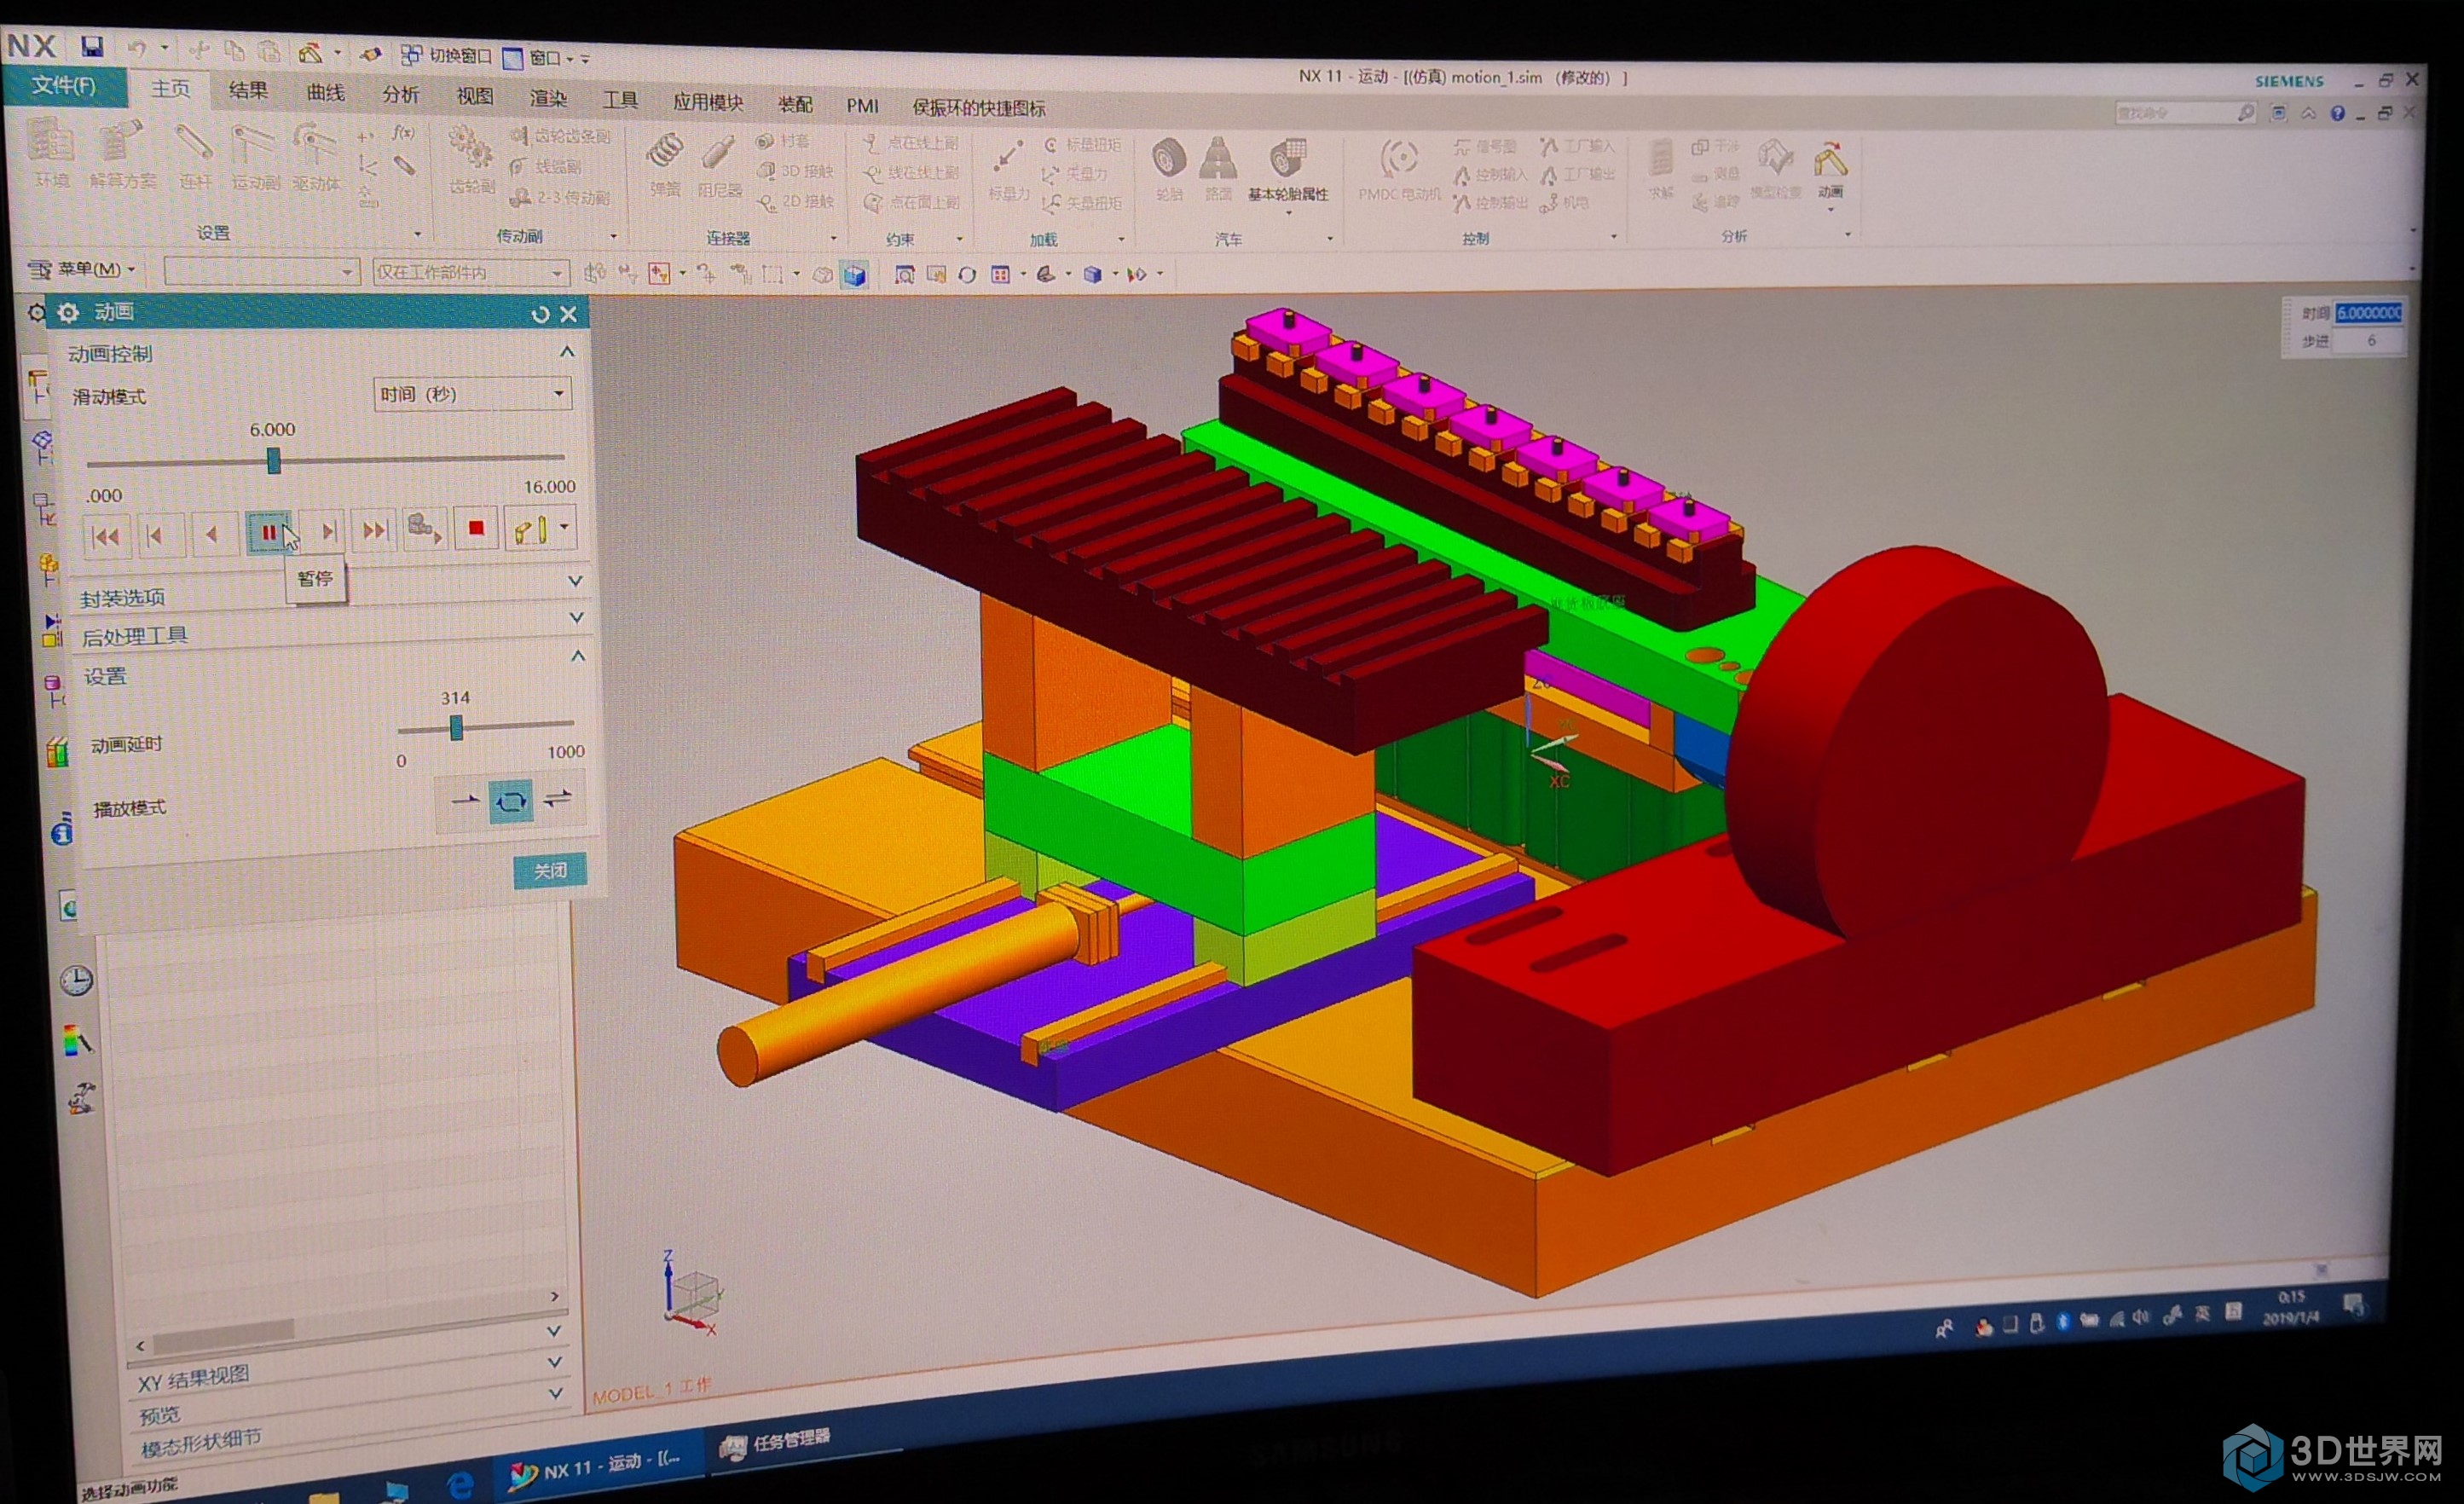This screenshot has width=2464, height=1504.
Task: Stop the animation with red square button
Action: (x=476, y=529)
